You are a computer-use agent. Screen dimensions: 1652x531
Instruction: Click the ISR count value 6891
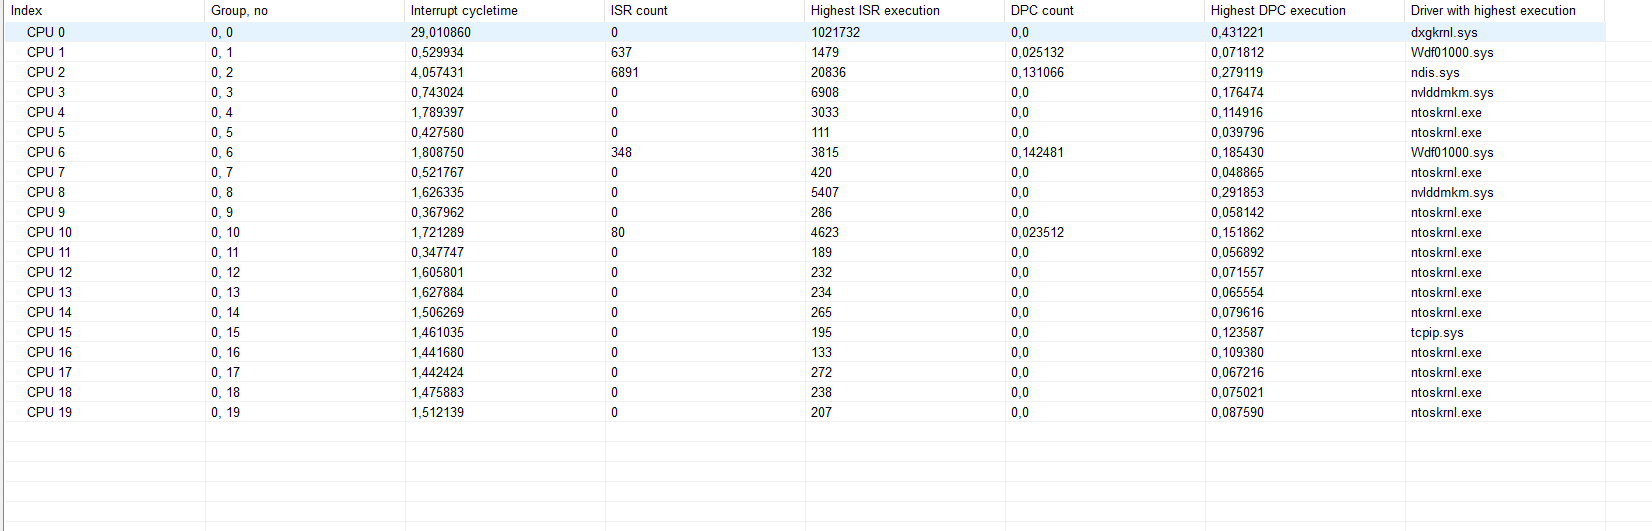click(625, 72)
